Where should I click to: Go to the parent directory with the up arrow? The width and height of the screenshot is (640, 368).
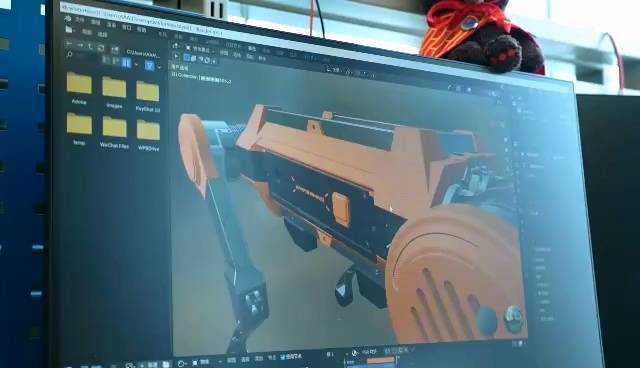point(91,47)
